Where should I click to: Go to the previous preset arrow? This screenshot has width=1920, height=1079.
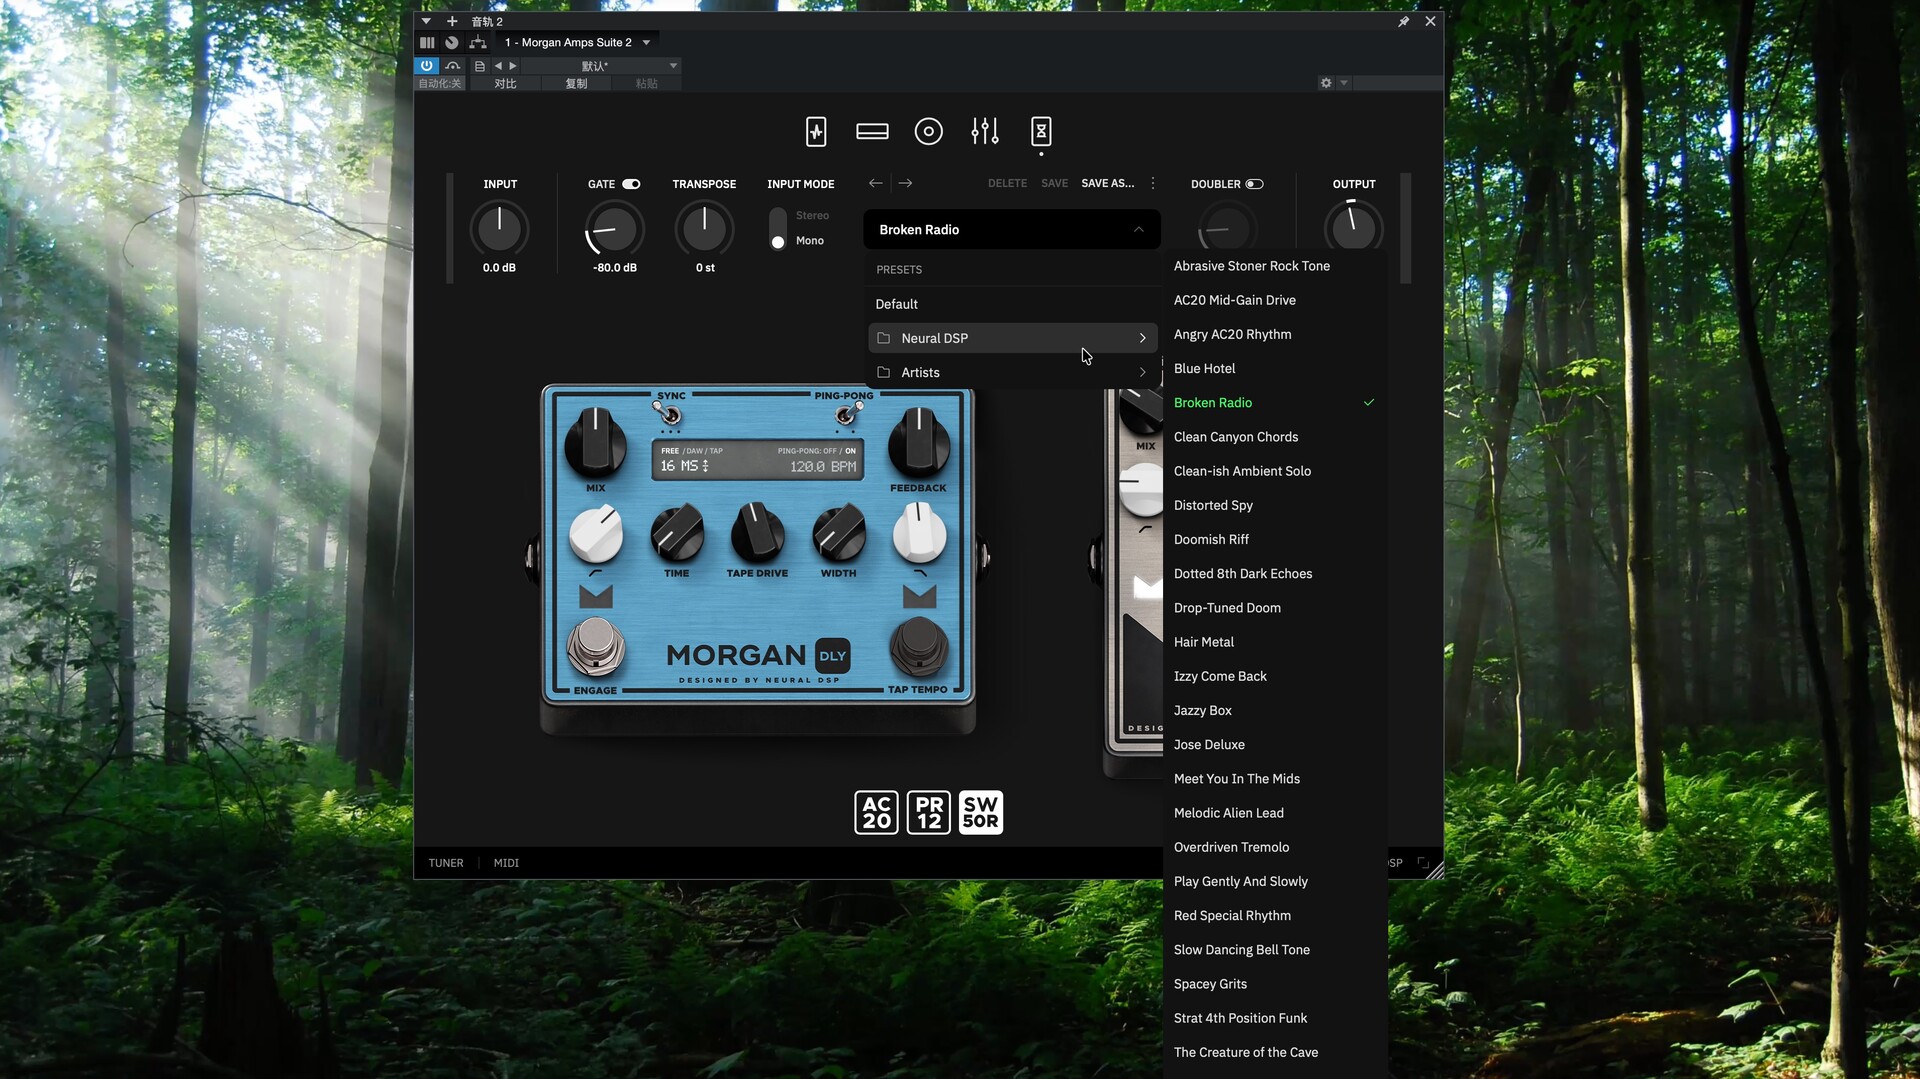click(876, 183)
